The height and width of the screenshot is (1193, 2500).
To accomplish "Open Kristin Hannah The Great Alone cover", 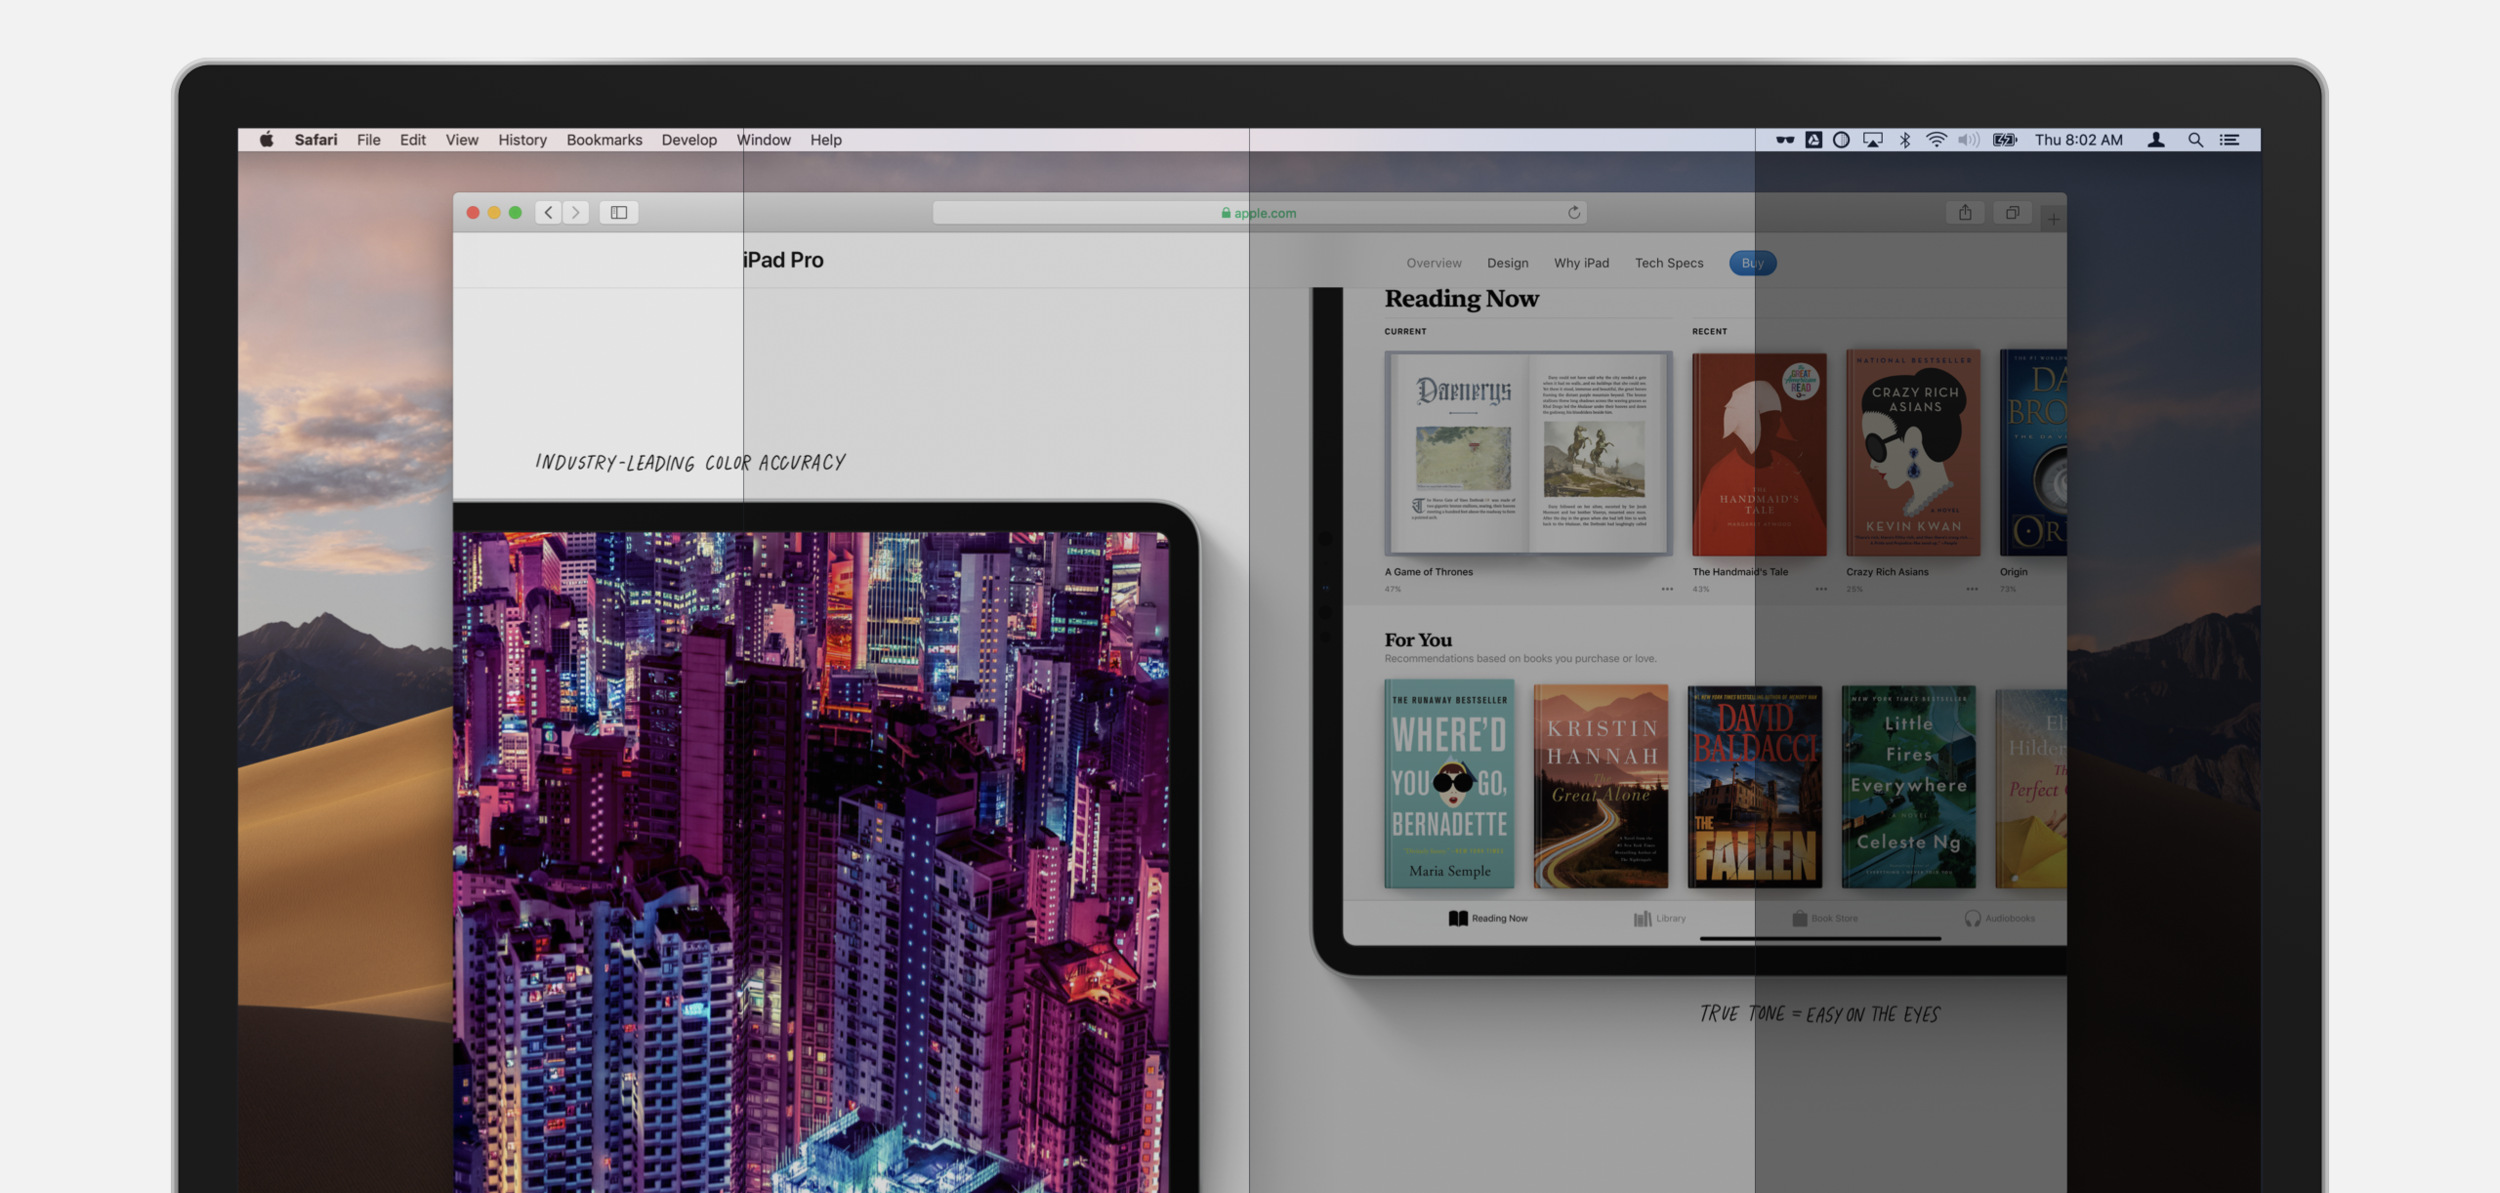I will click(x=1601, y=786).
